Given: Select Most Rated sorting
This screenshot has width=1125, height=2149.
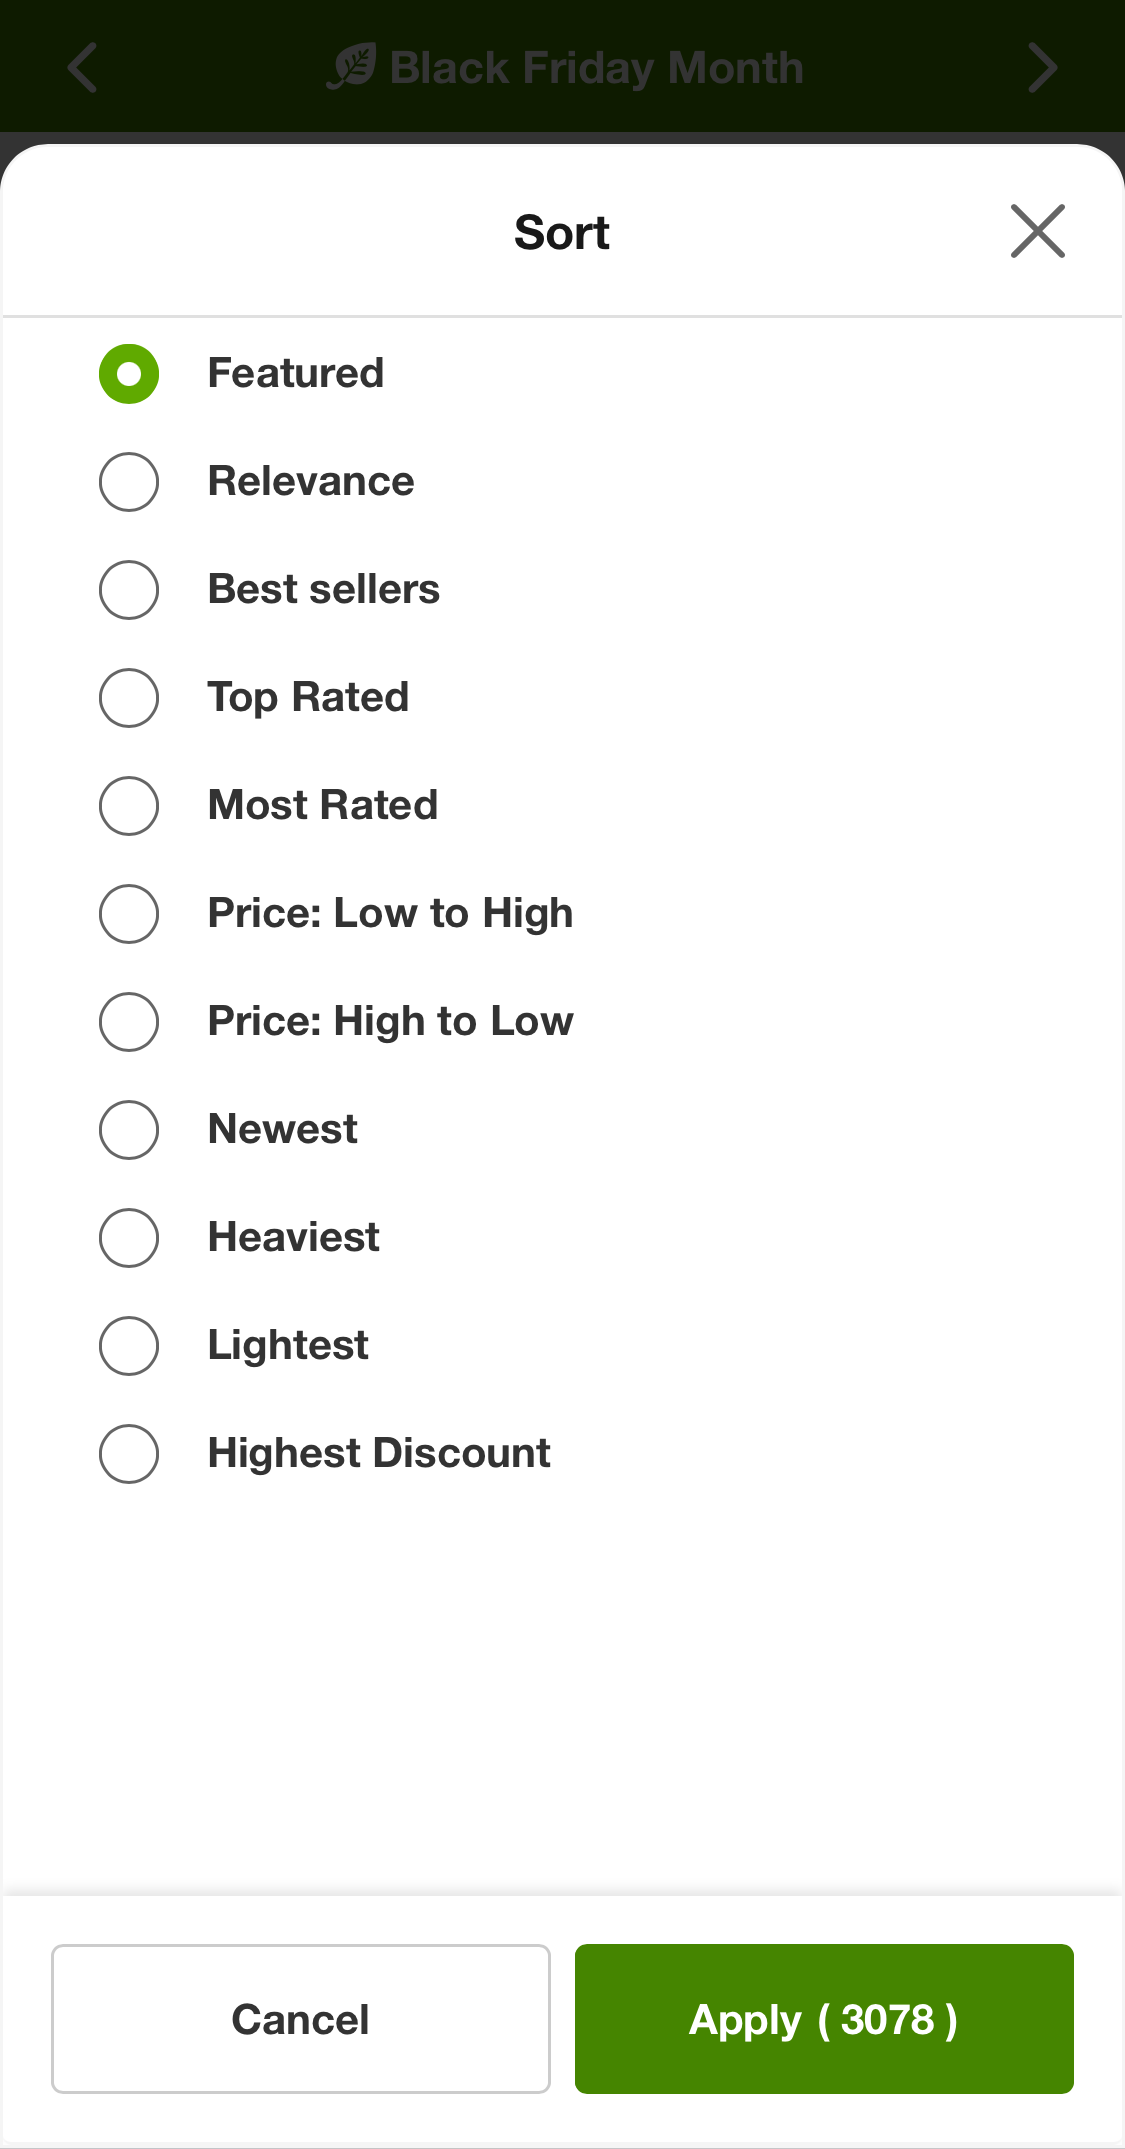Looking at the screenshot, I should pos(129,806).
